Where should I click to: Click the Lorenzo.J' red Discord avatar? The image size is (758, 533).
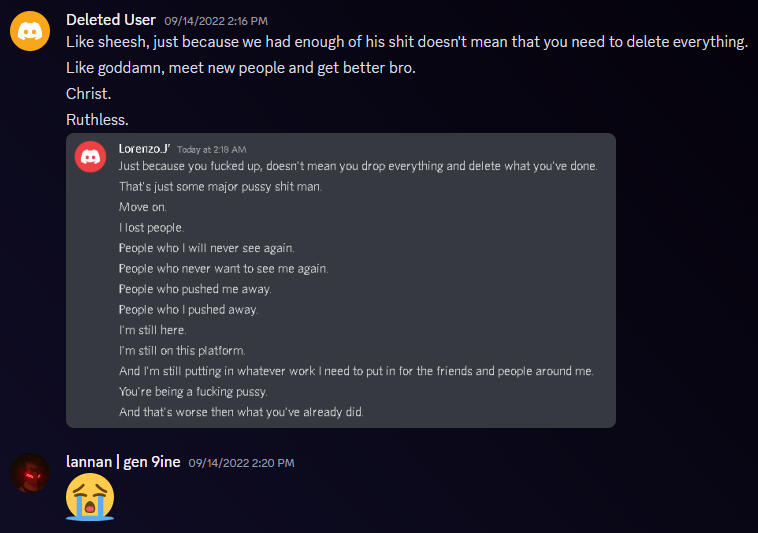(90, 157)
